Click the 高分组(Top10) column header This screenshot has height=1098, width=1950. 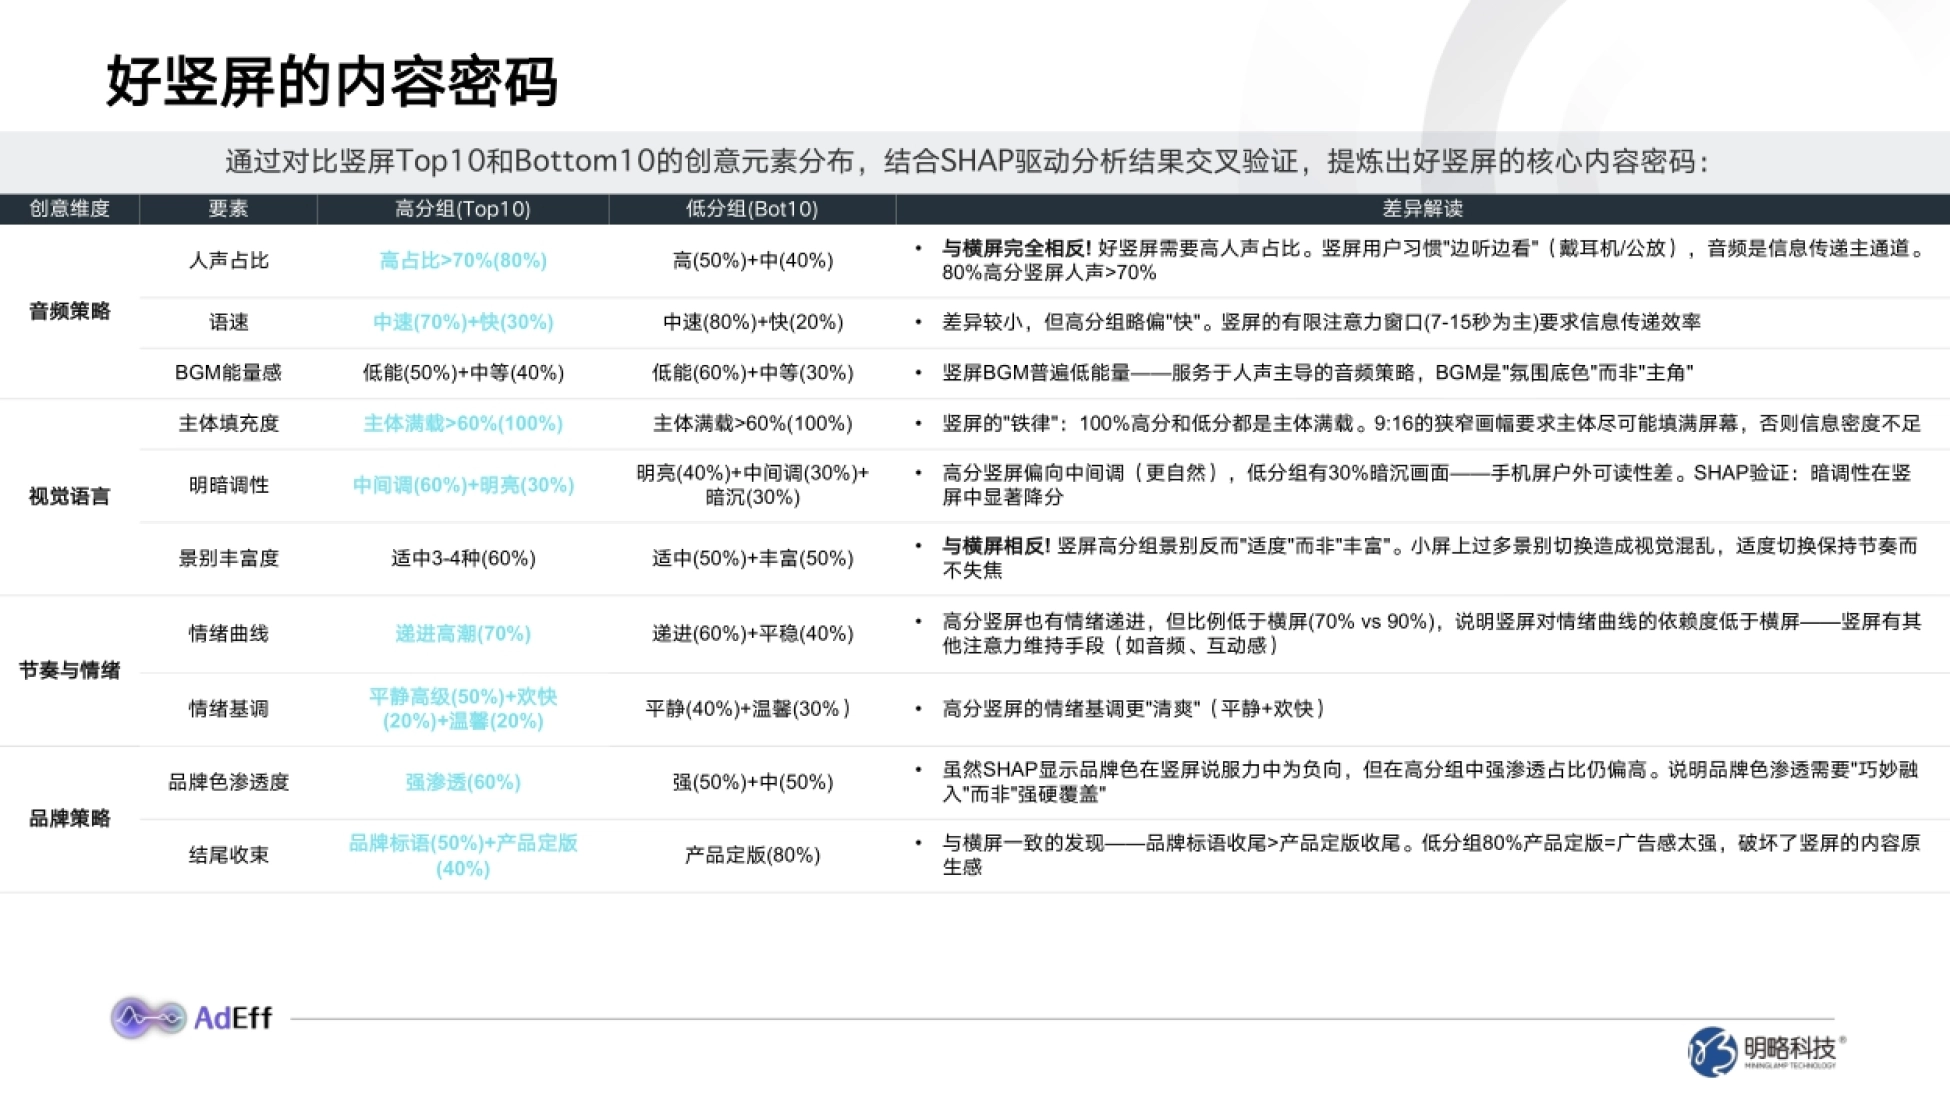pyautogui.click(x=462, y=208)
